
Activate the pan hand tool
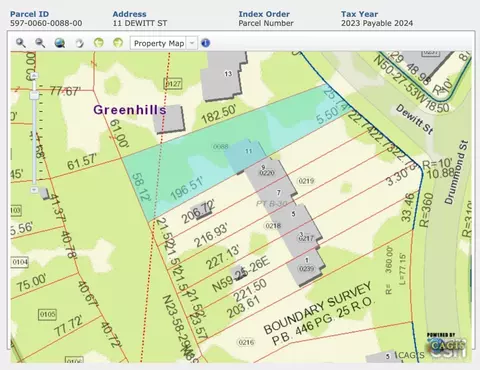[79, 43]
